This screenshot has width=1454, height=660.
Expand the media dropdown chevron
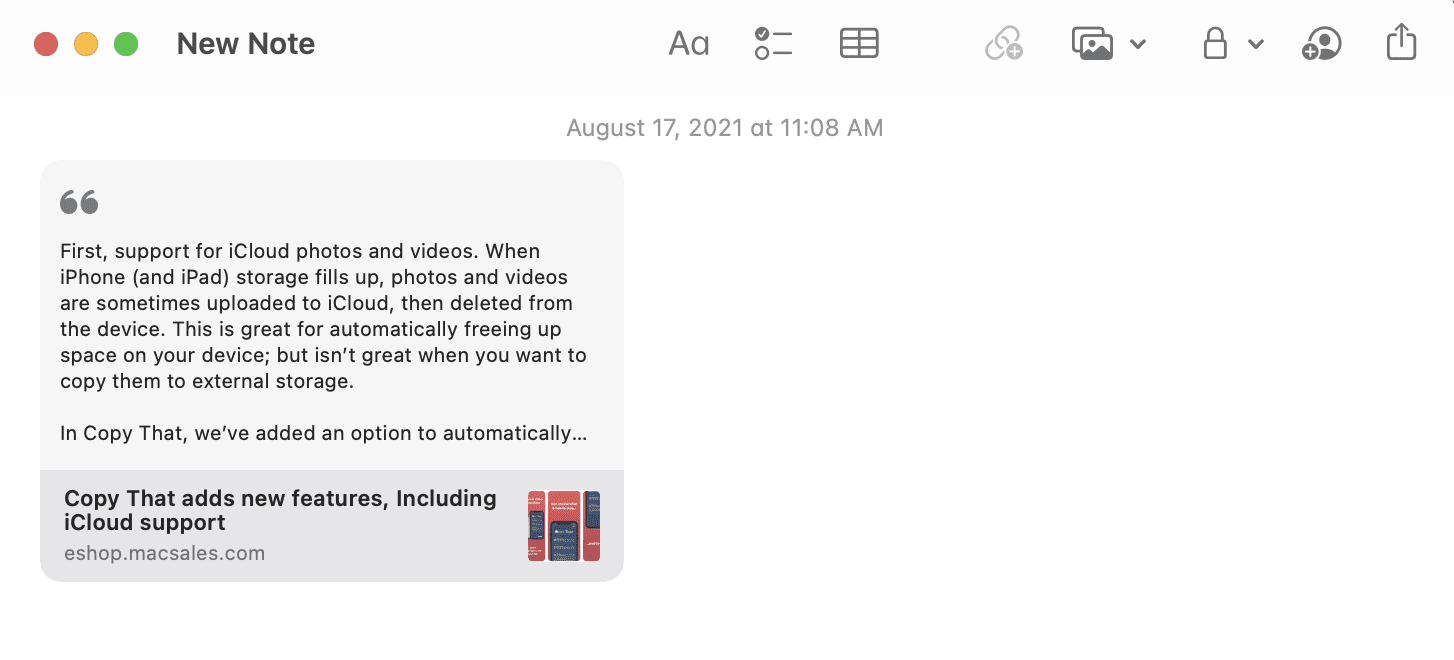coord(1138,44)
